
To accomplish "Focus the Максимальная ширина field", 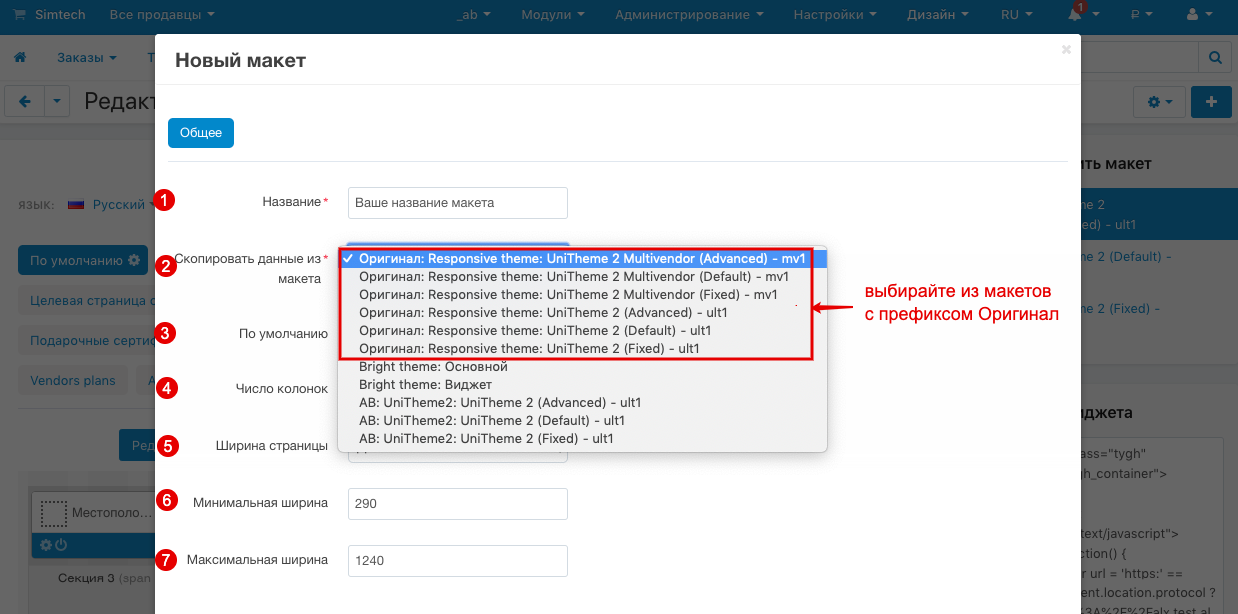I will click(x=457, y=561).
